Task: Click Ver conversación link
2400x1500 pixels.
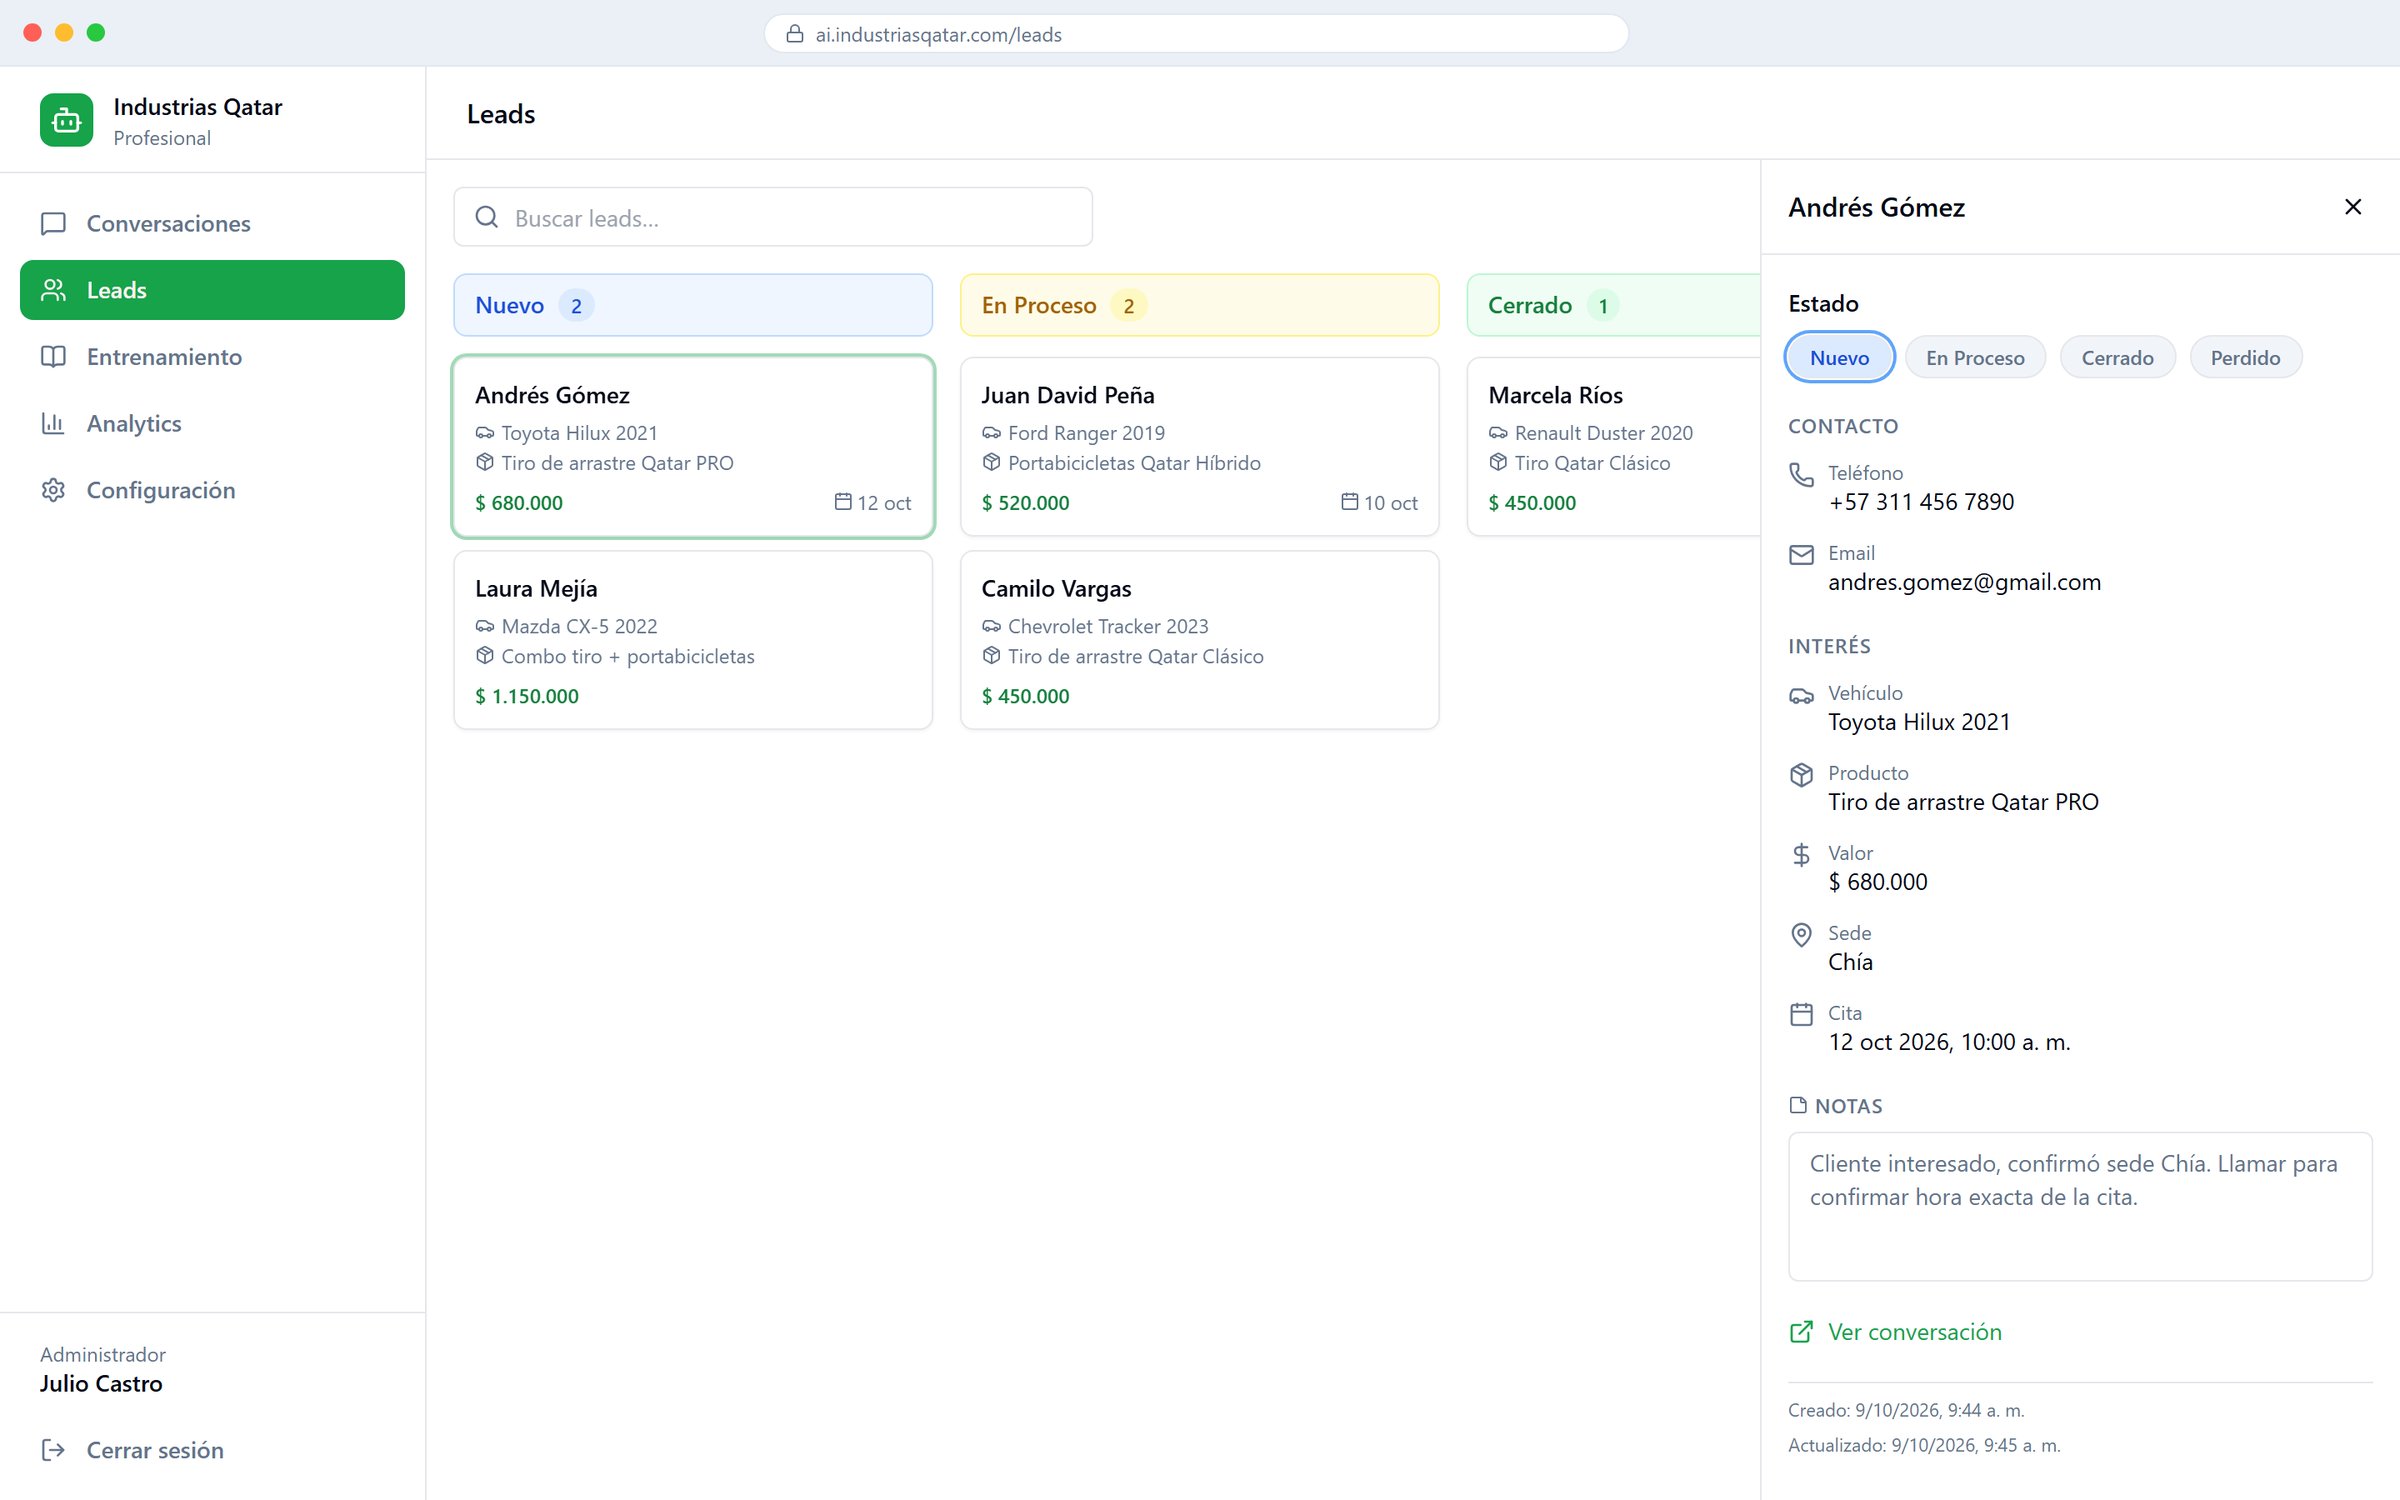Action: 1895,1332
